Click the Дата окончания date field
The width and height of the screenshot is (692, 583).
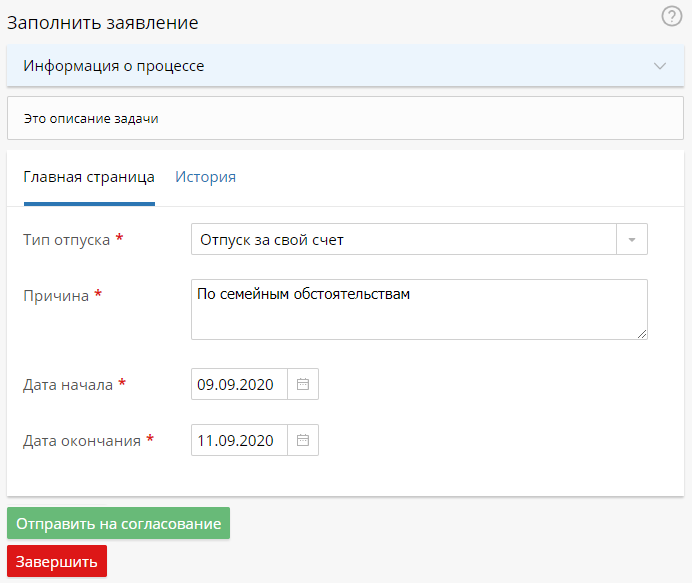[239, 440]
